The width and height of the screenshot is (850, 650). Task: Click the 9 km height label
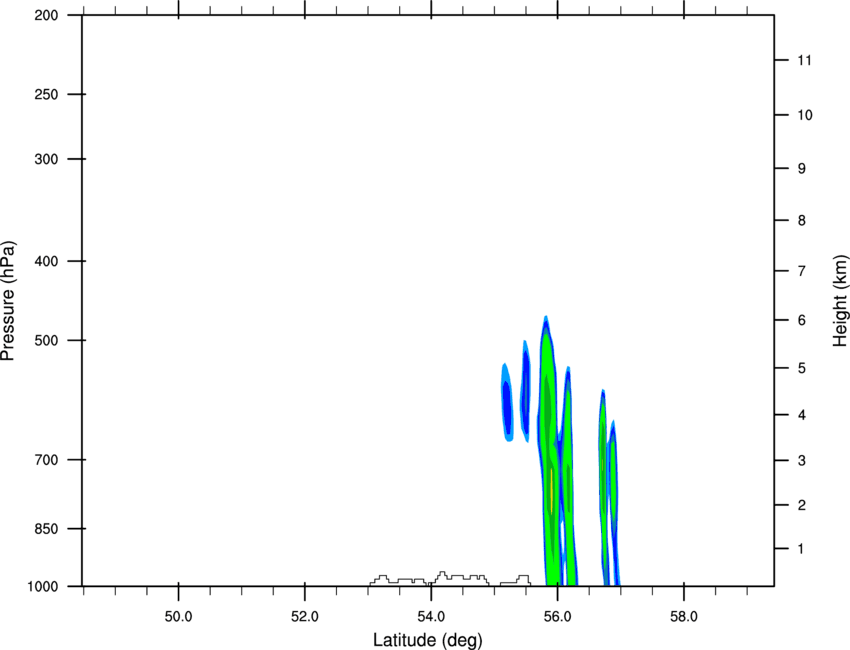point(802,169)
